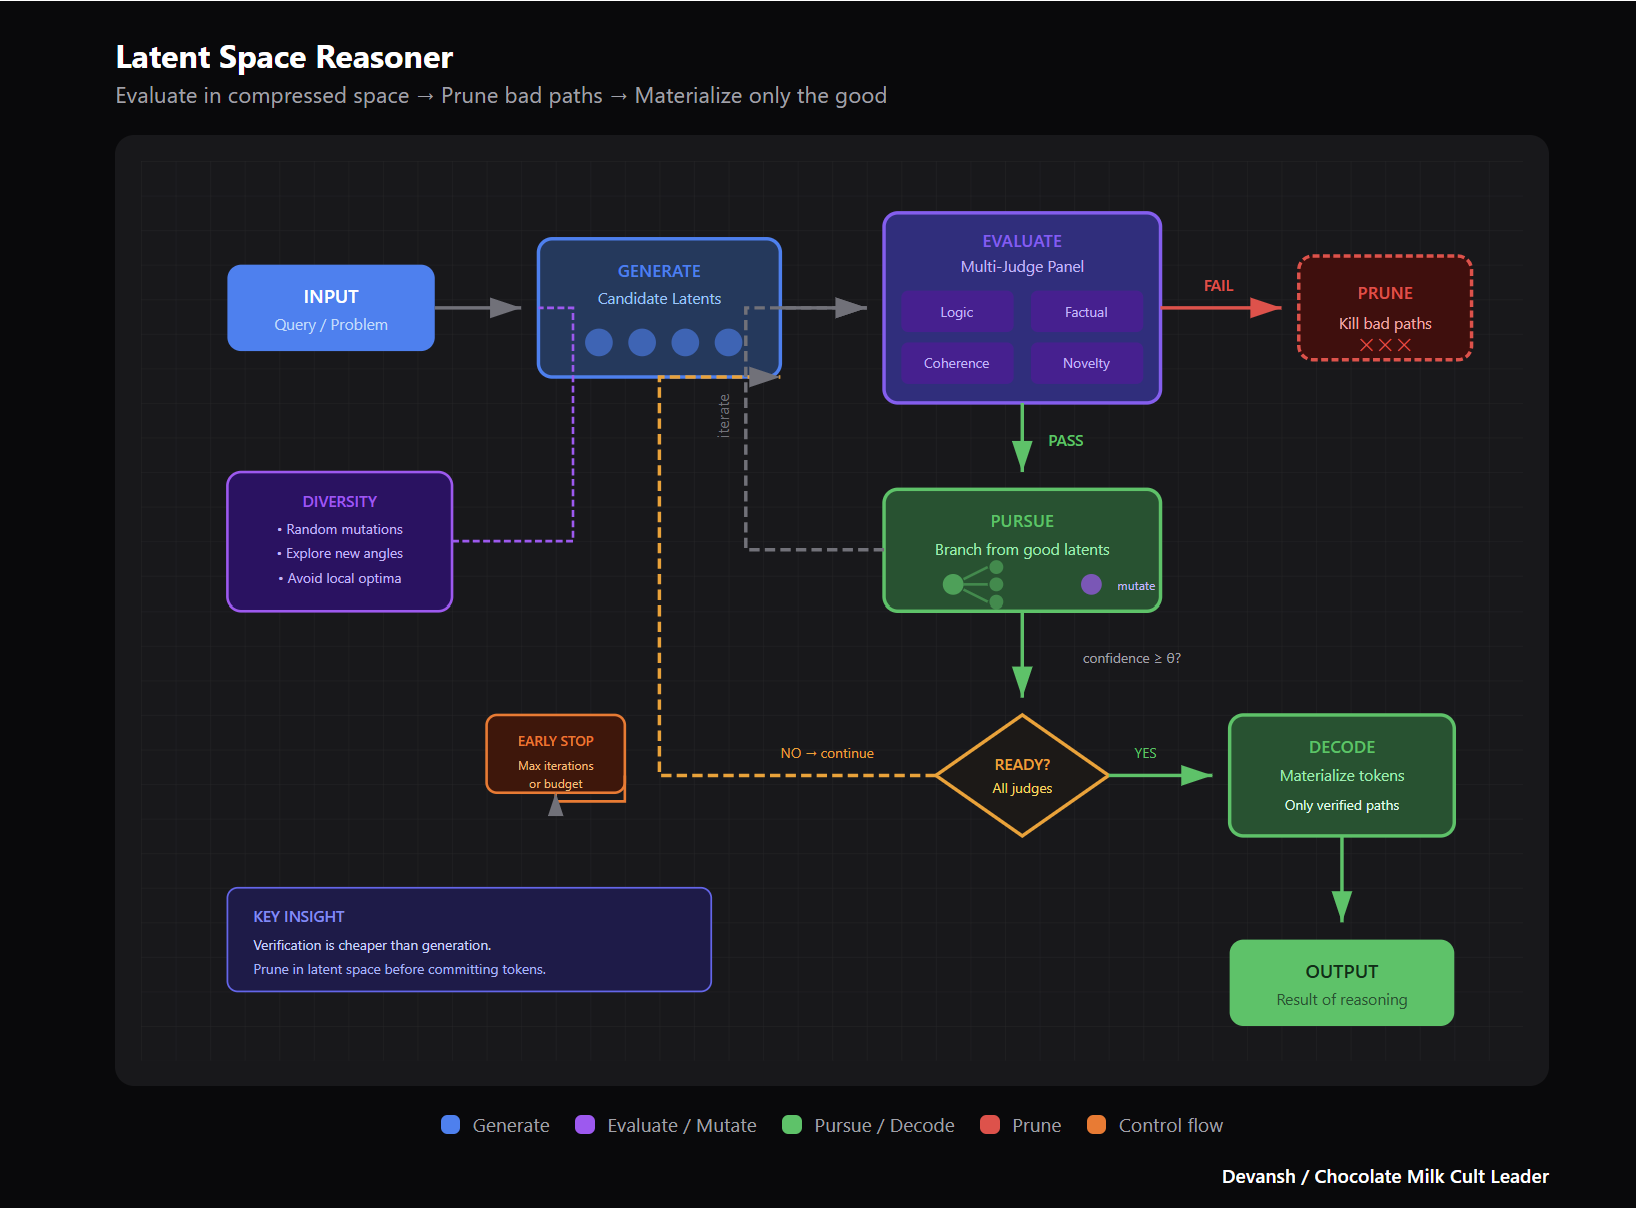1636x1208 pixels.
Task: Toggle the Novelty judge in the panel
Action: point(1087,362)
